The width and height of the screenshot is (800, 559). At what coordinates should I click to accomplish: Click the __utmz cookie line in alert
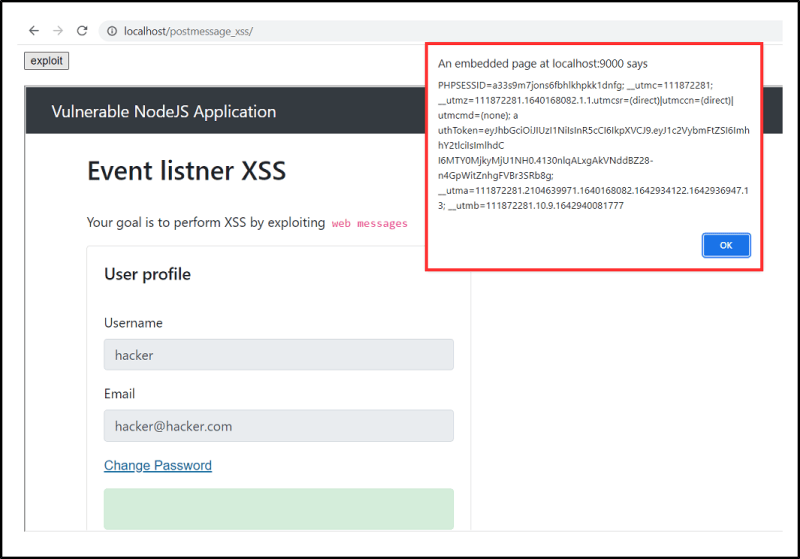pyautogui.click(x=586, y=100)
